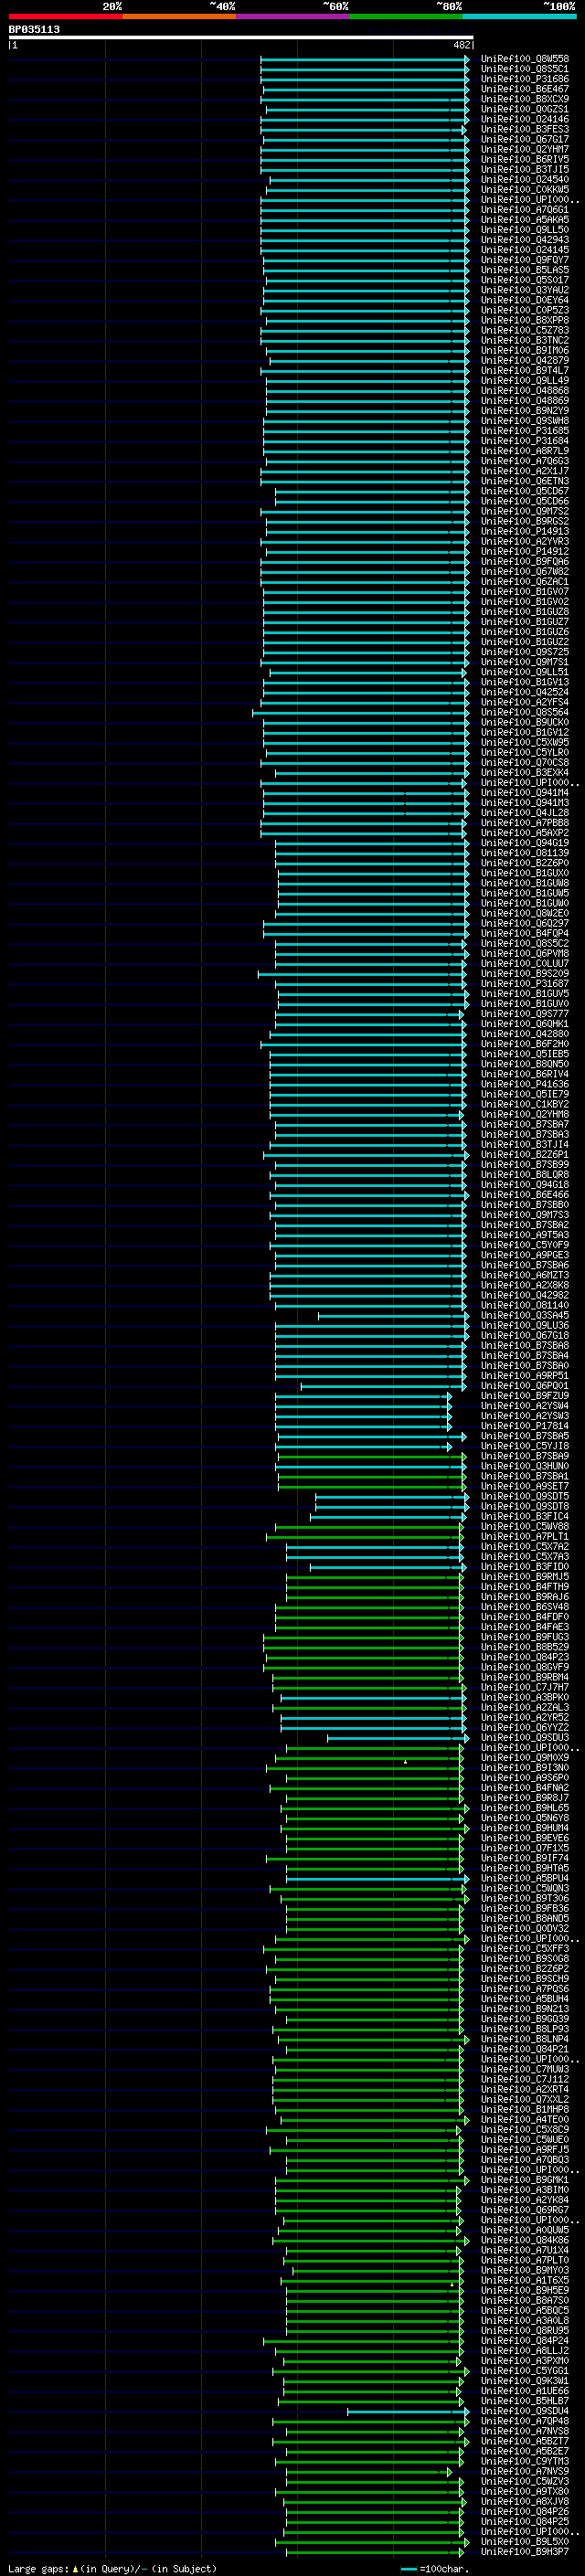Select the UniRef100_A9TX80 label
The width and height of the screenshot is (585, 2576).
(524, 2493)
